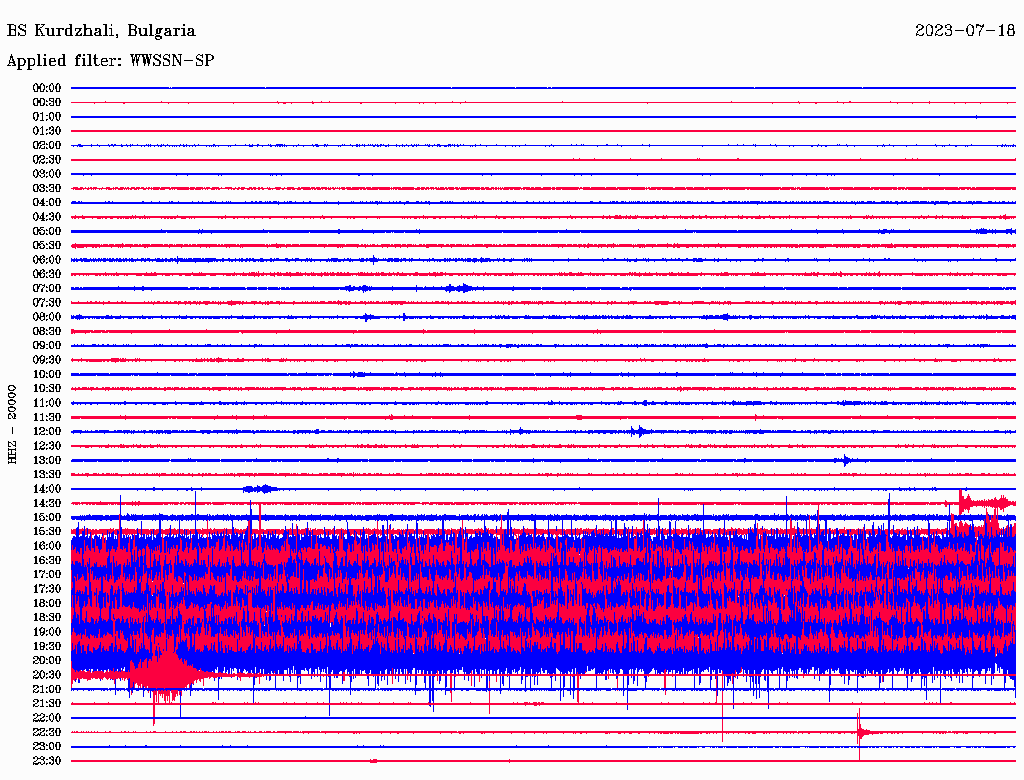Select the 16:30 time label

(x=47, y=561)
